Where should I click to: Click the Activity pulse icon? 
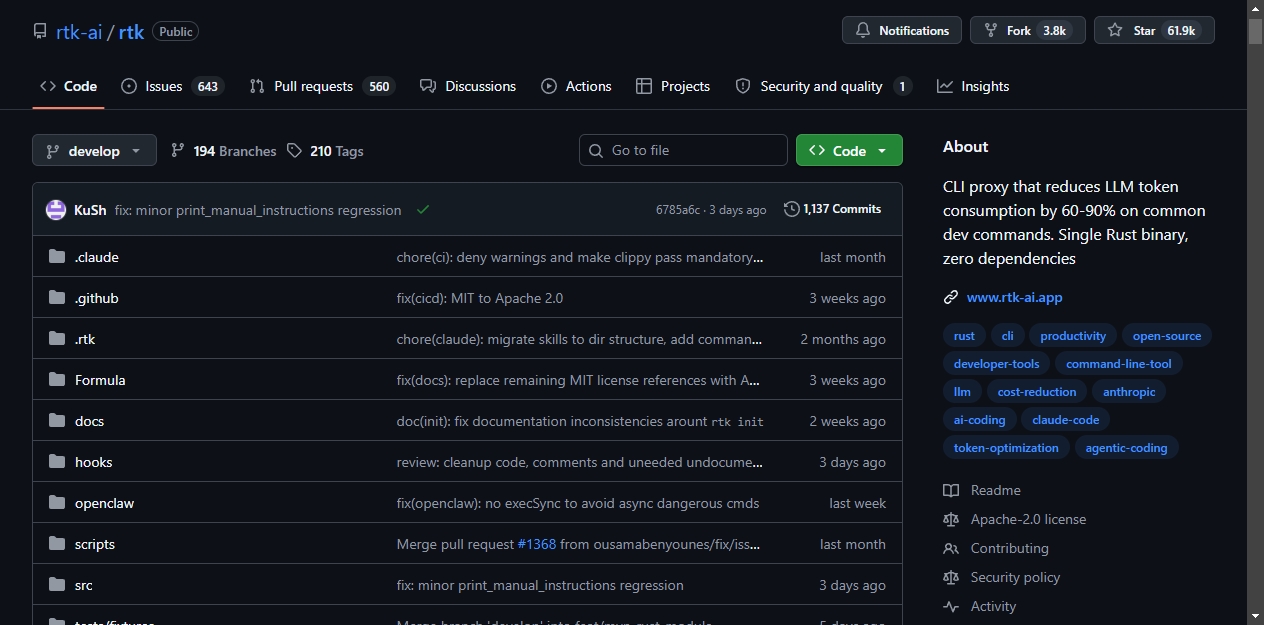click(951, 606)
